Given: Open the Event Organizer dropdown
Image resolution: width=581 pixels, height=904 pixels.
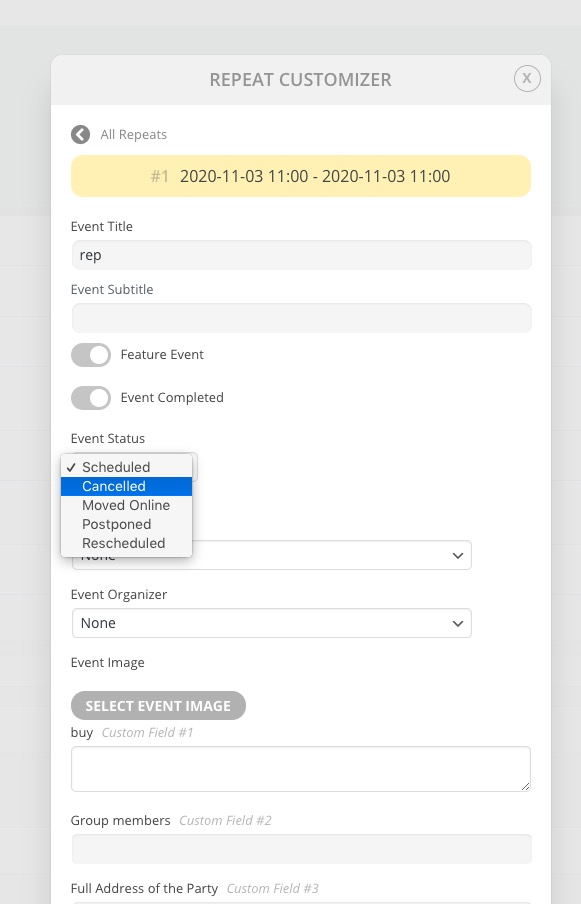Looking at the screenshot, I should 271,623.
